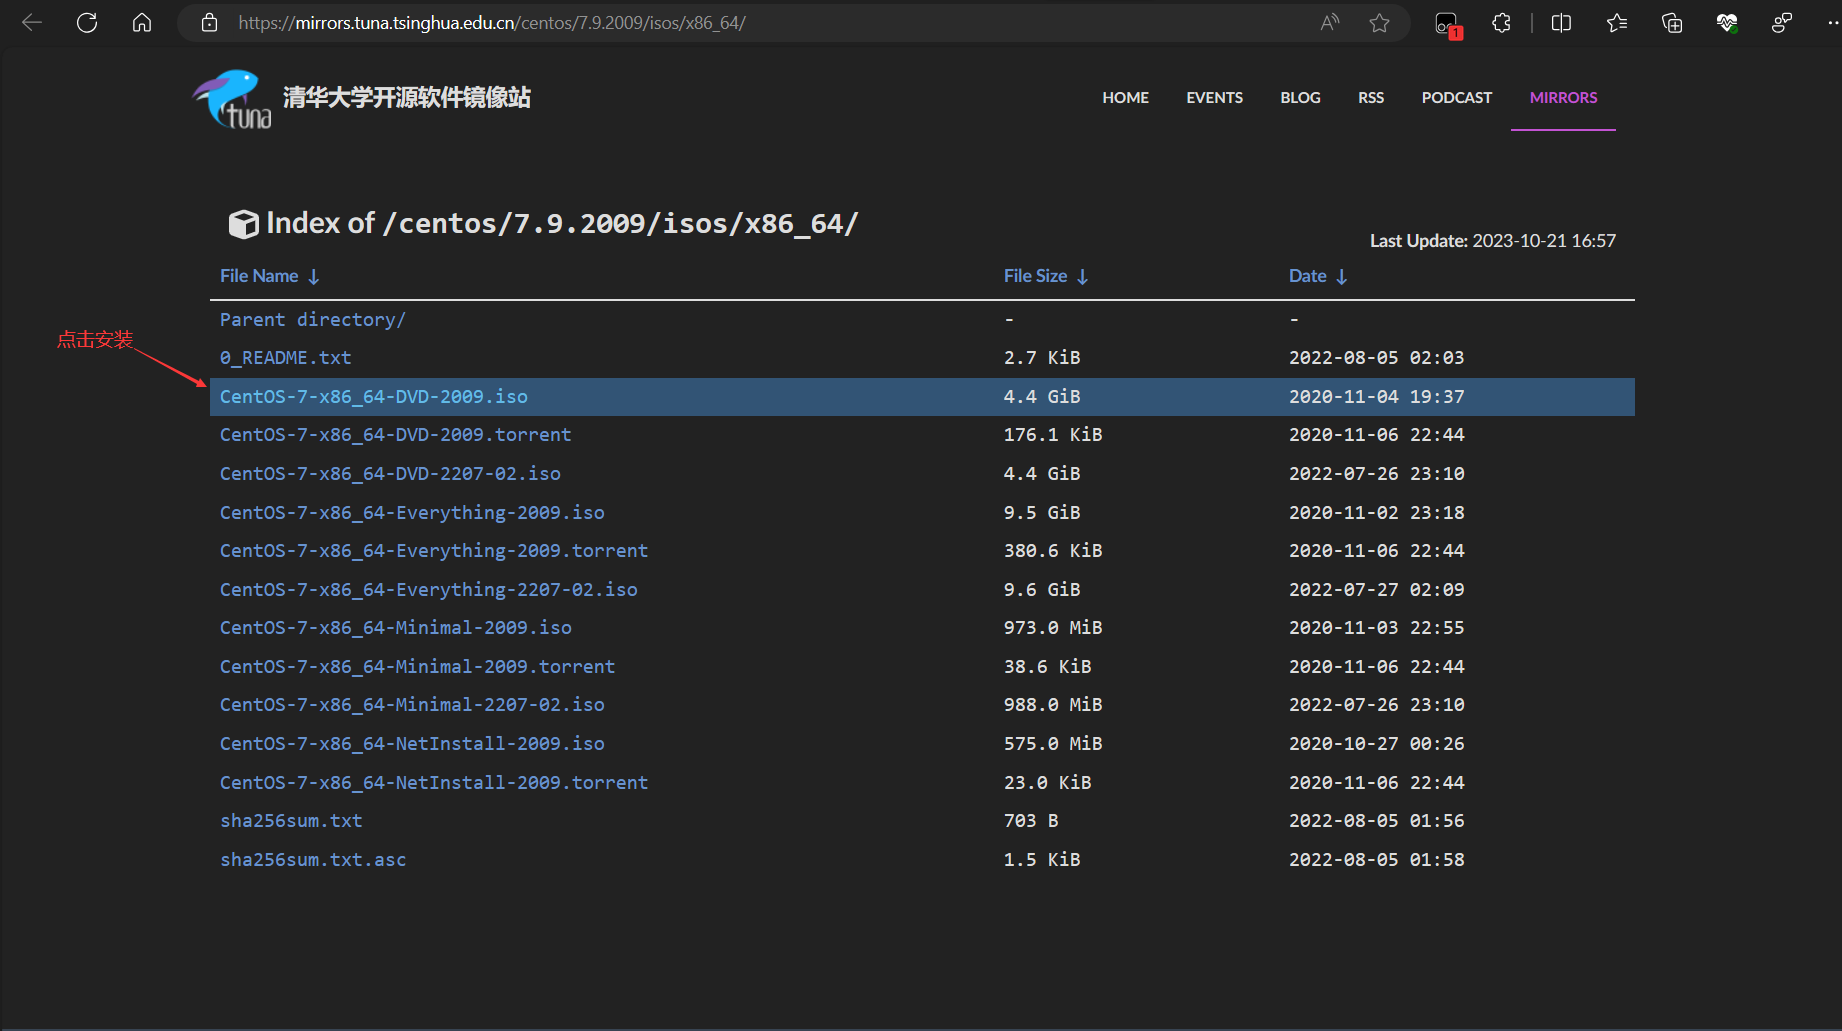Open the EVENTS page
1842x1031 pixels.
coord(1214,97)
